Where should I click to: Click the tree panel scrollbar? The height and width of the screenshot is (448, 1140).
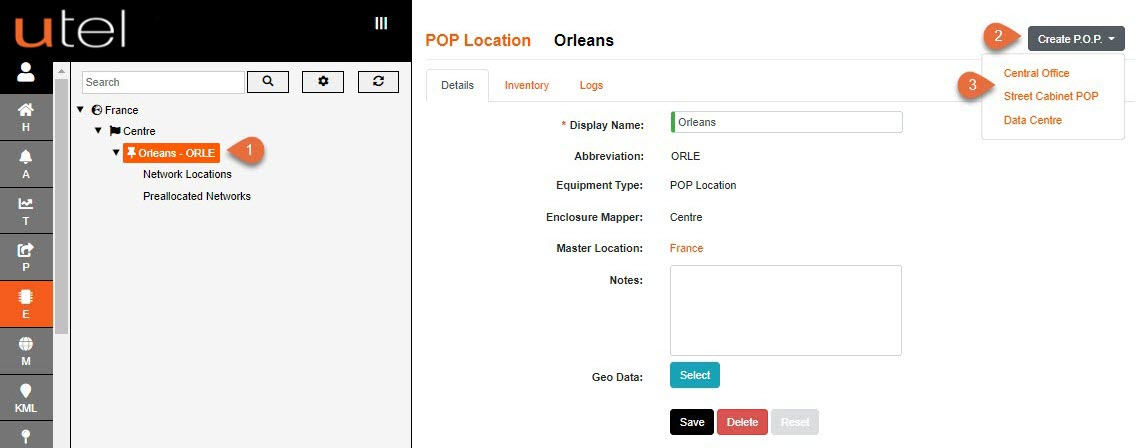click(x=62, y=206)
